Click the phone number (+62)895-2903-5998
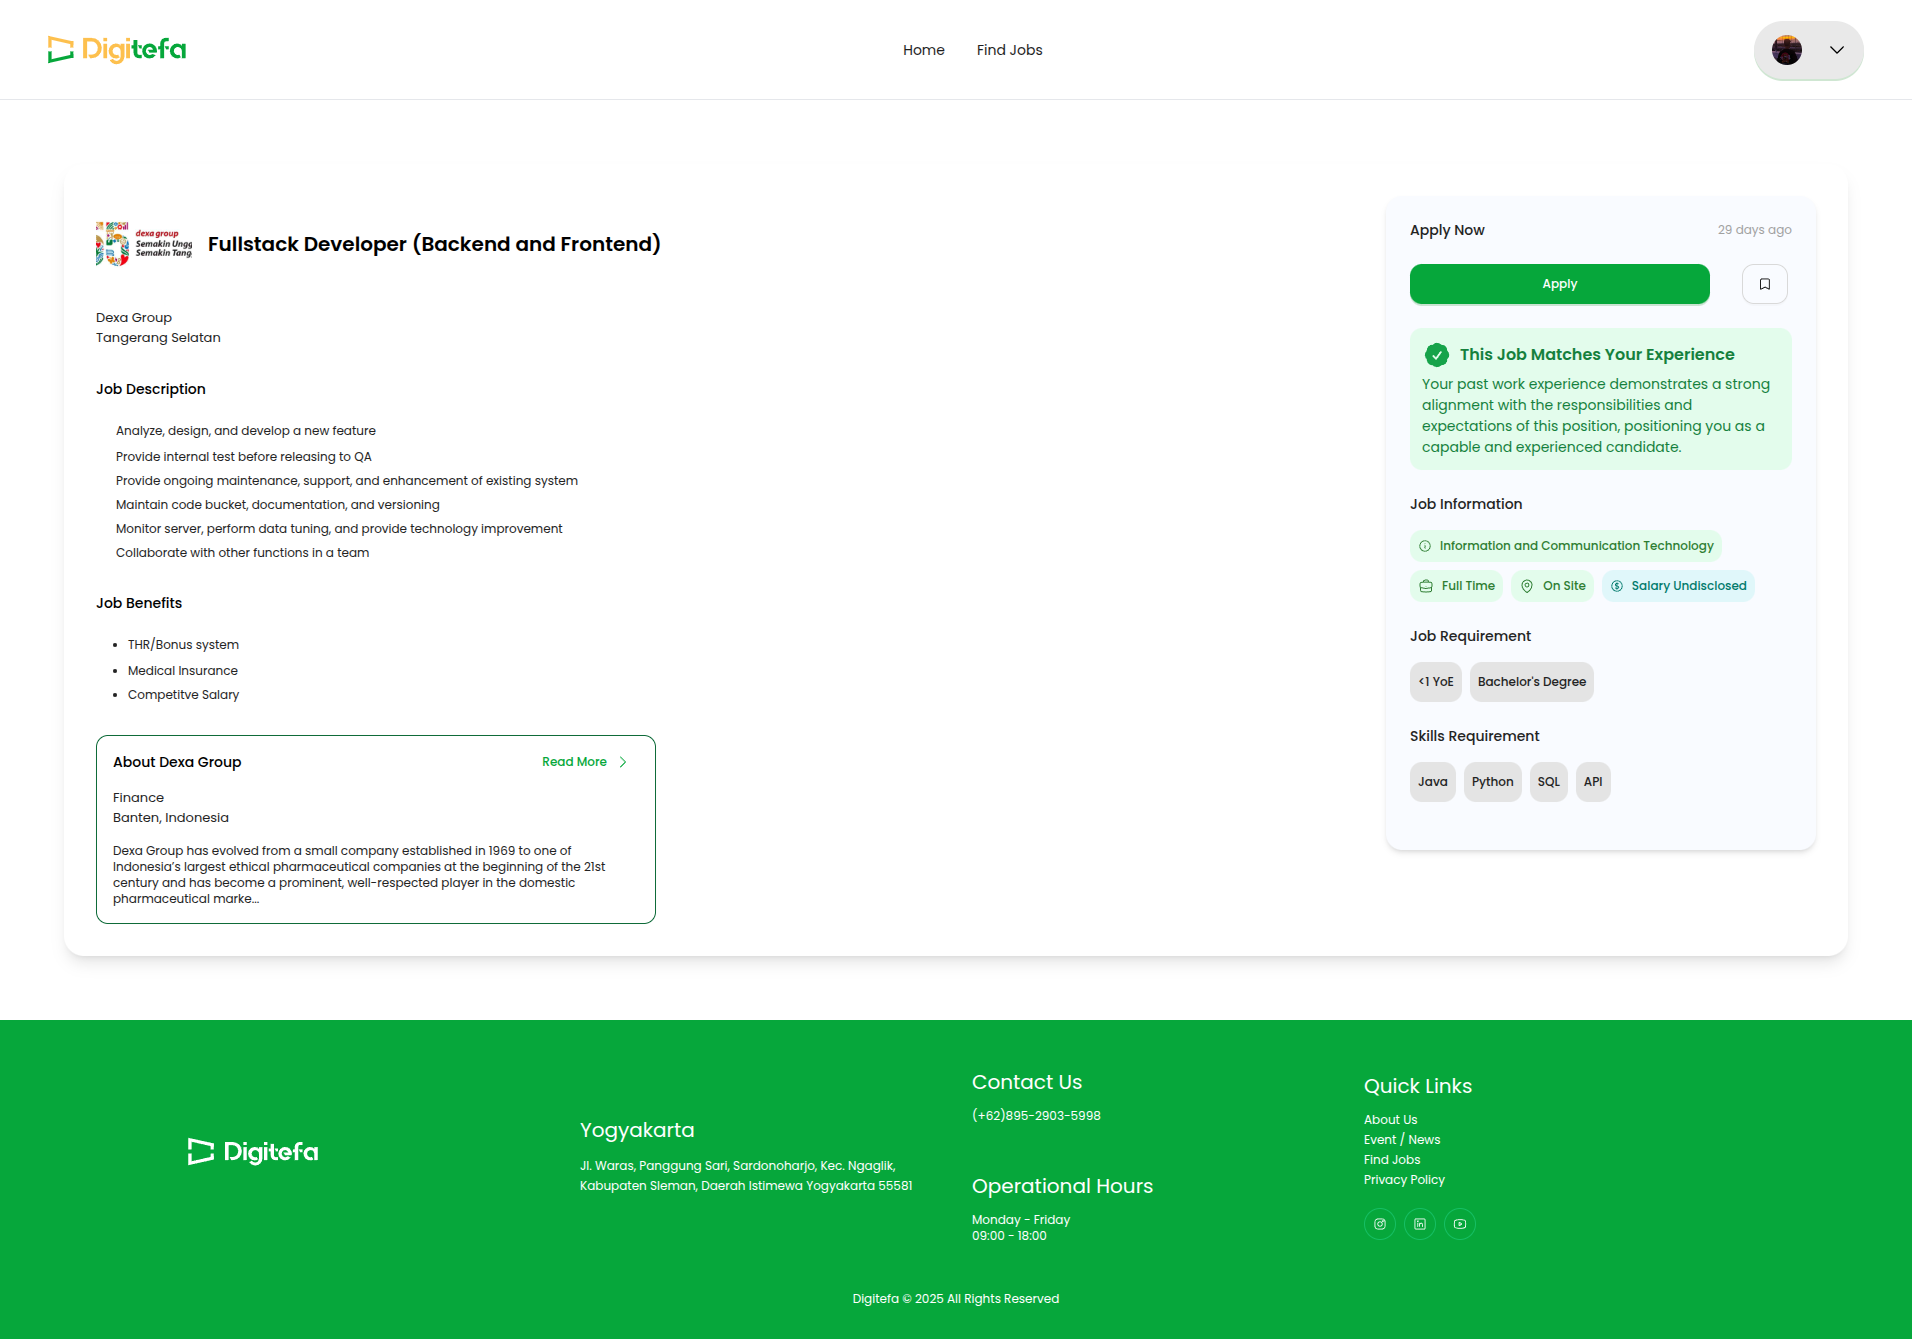This screenshot has width=1912, height=1339. pyautogui.click(x=1036, y=1116)
